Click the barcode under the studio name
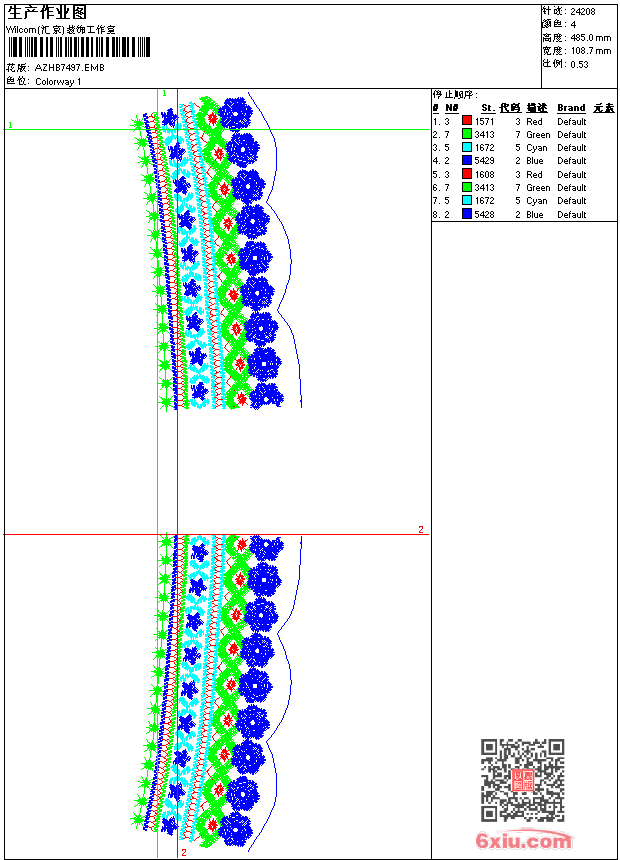Image resolution: width=620 pixels, height=860 pixels. coord(78,48)
